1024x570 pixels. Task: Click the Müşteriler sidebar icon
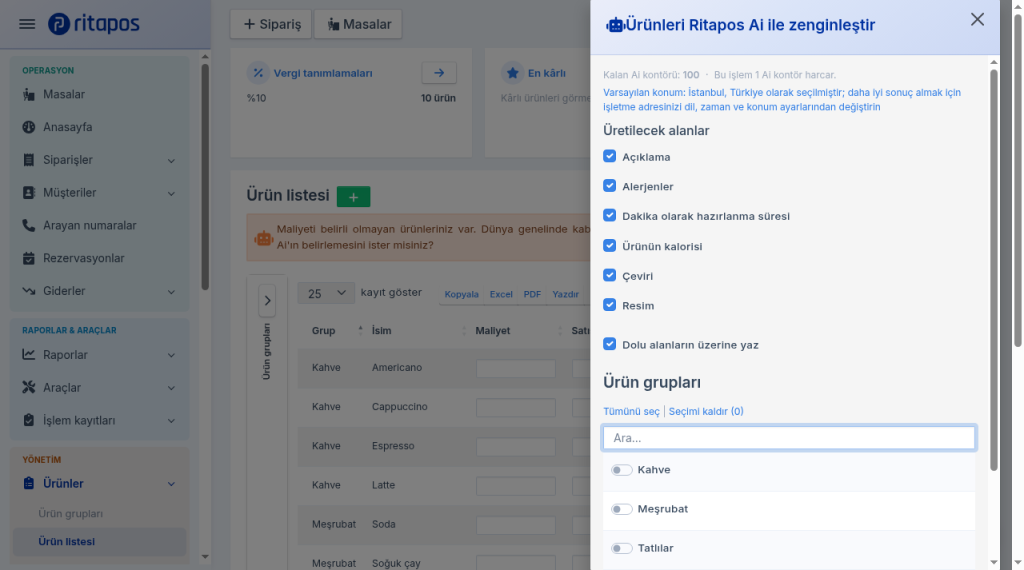29,193
